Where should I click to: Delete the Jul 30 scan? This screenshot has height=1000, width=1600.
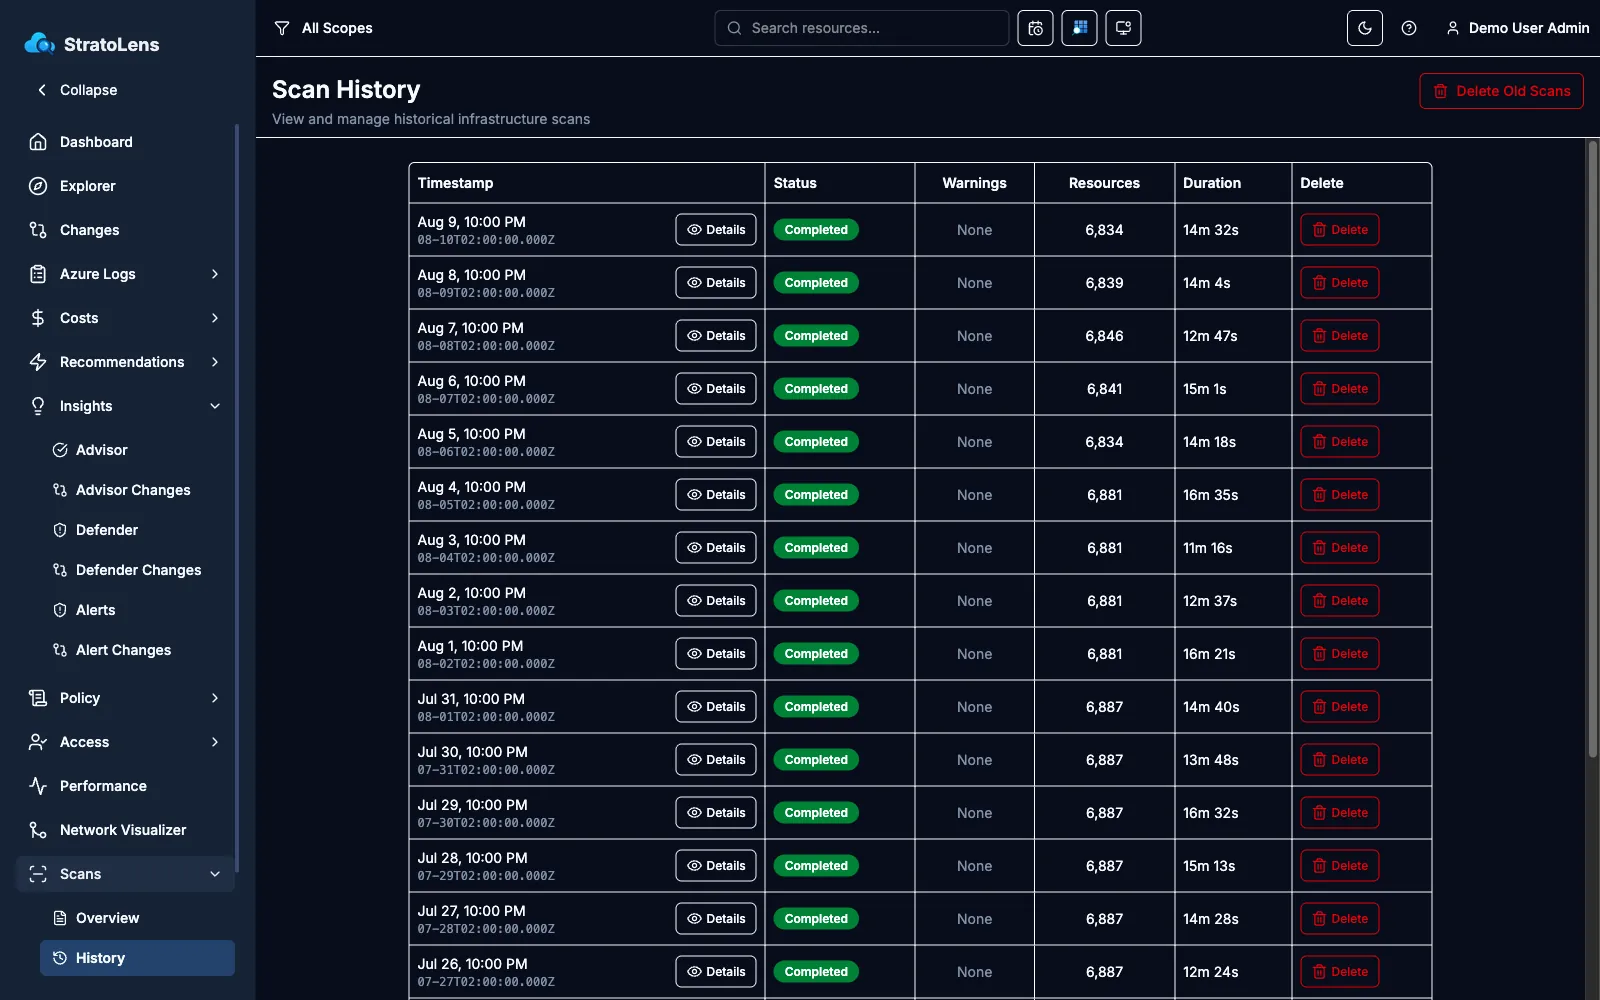point(1340,760)
